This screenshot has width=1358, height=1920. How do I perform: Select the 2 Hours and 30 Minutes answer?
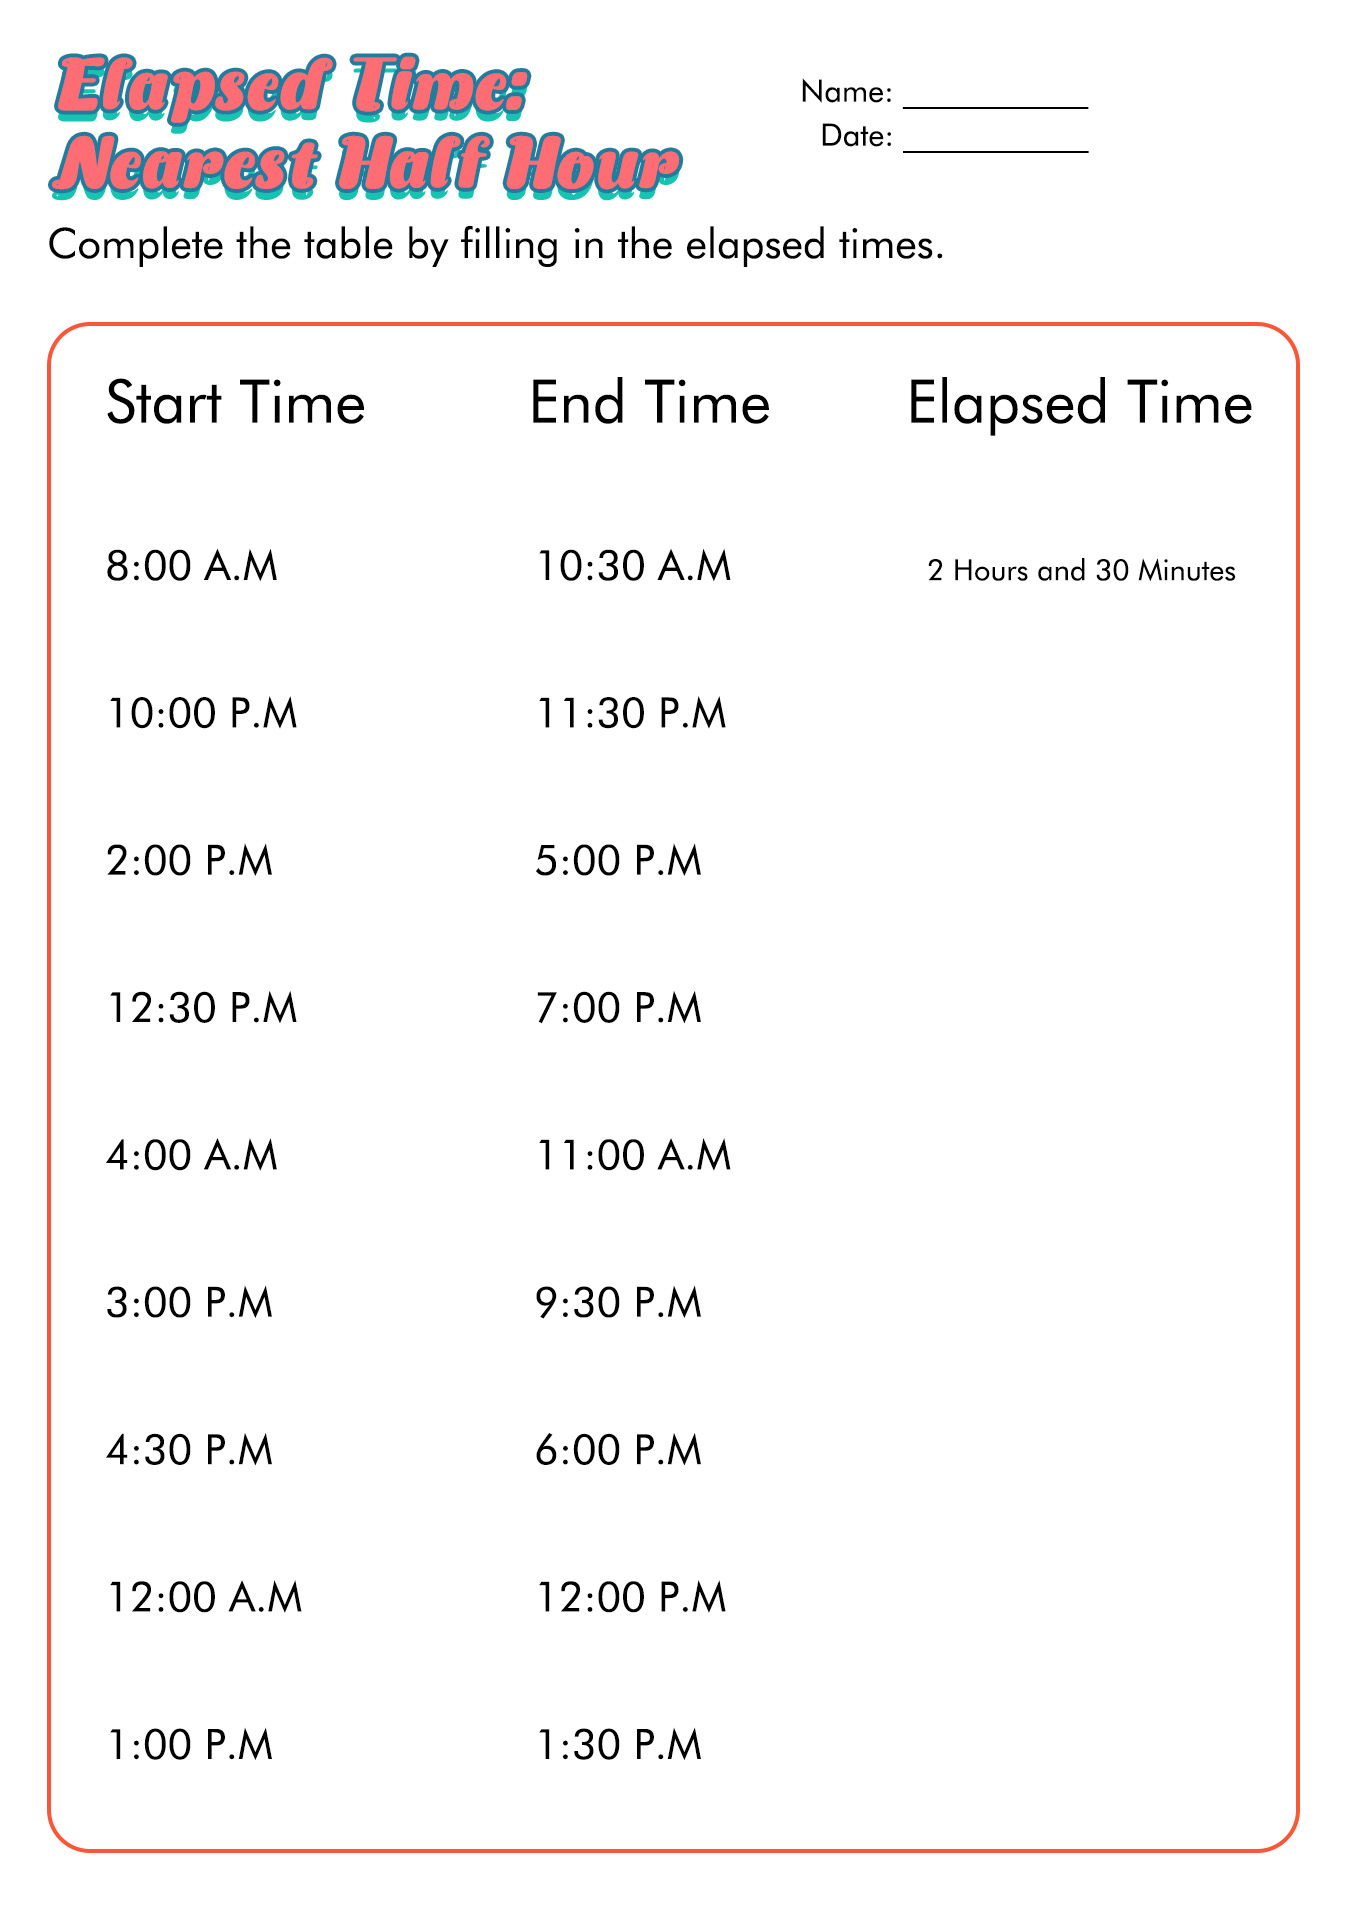coord(1082,571)
